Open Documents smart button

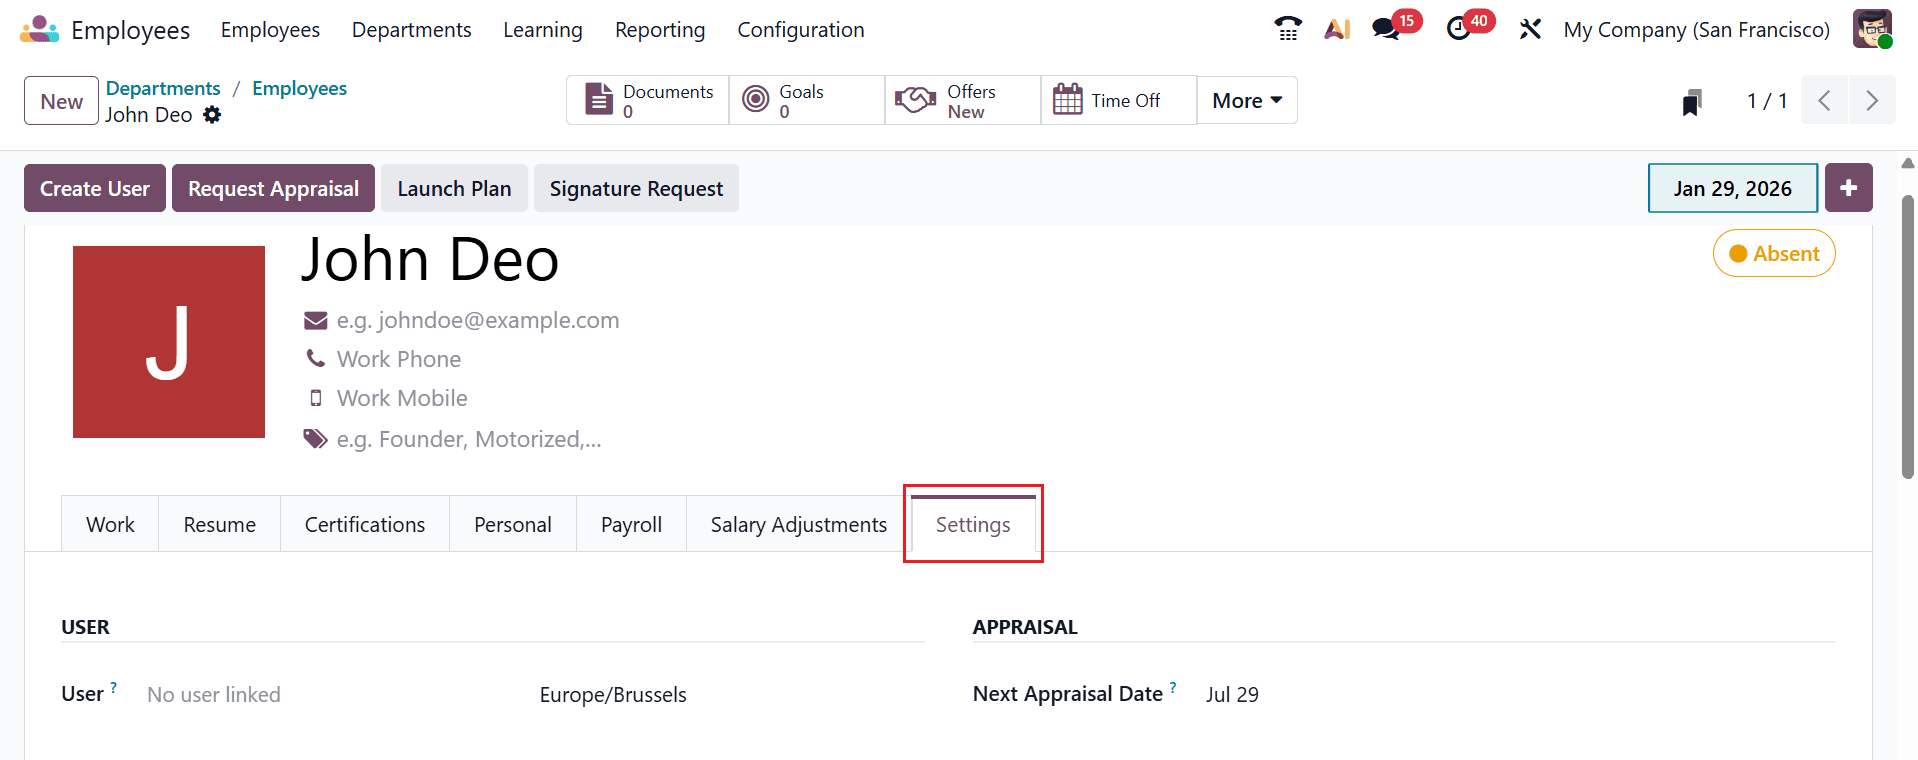point(648,100)
